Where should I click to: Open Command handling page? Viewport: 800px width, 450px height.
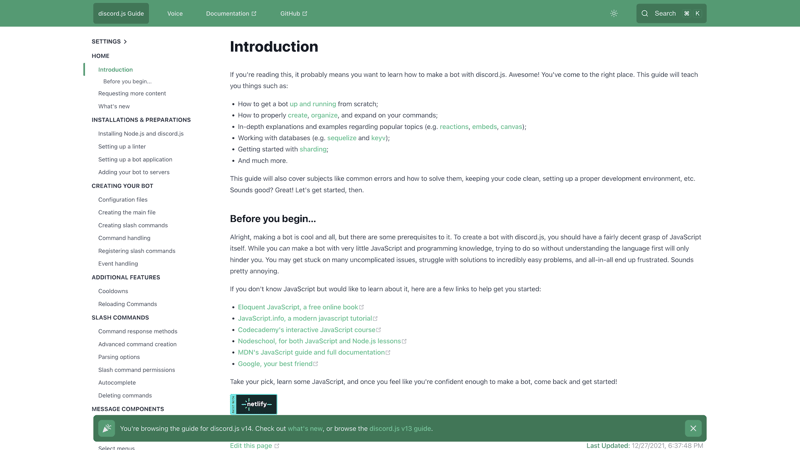tap(124, 238)
